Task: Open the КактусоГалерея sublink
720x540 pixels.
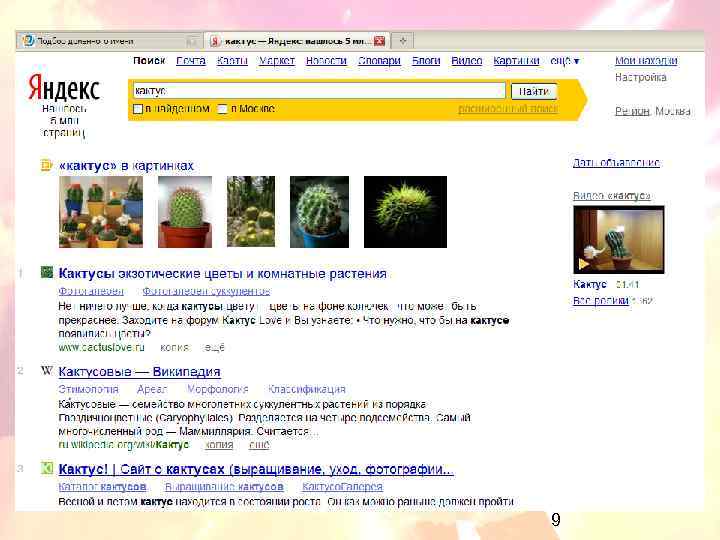Action: click(343, 487)
